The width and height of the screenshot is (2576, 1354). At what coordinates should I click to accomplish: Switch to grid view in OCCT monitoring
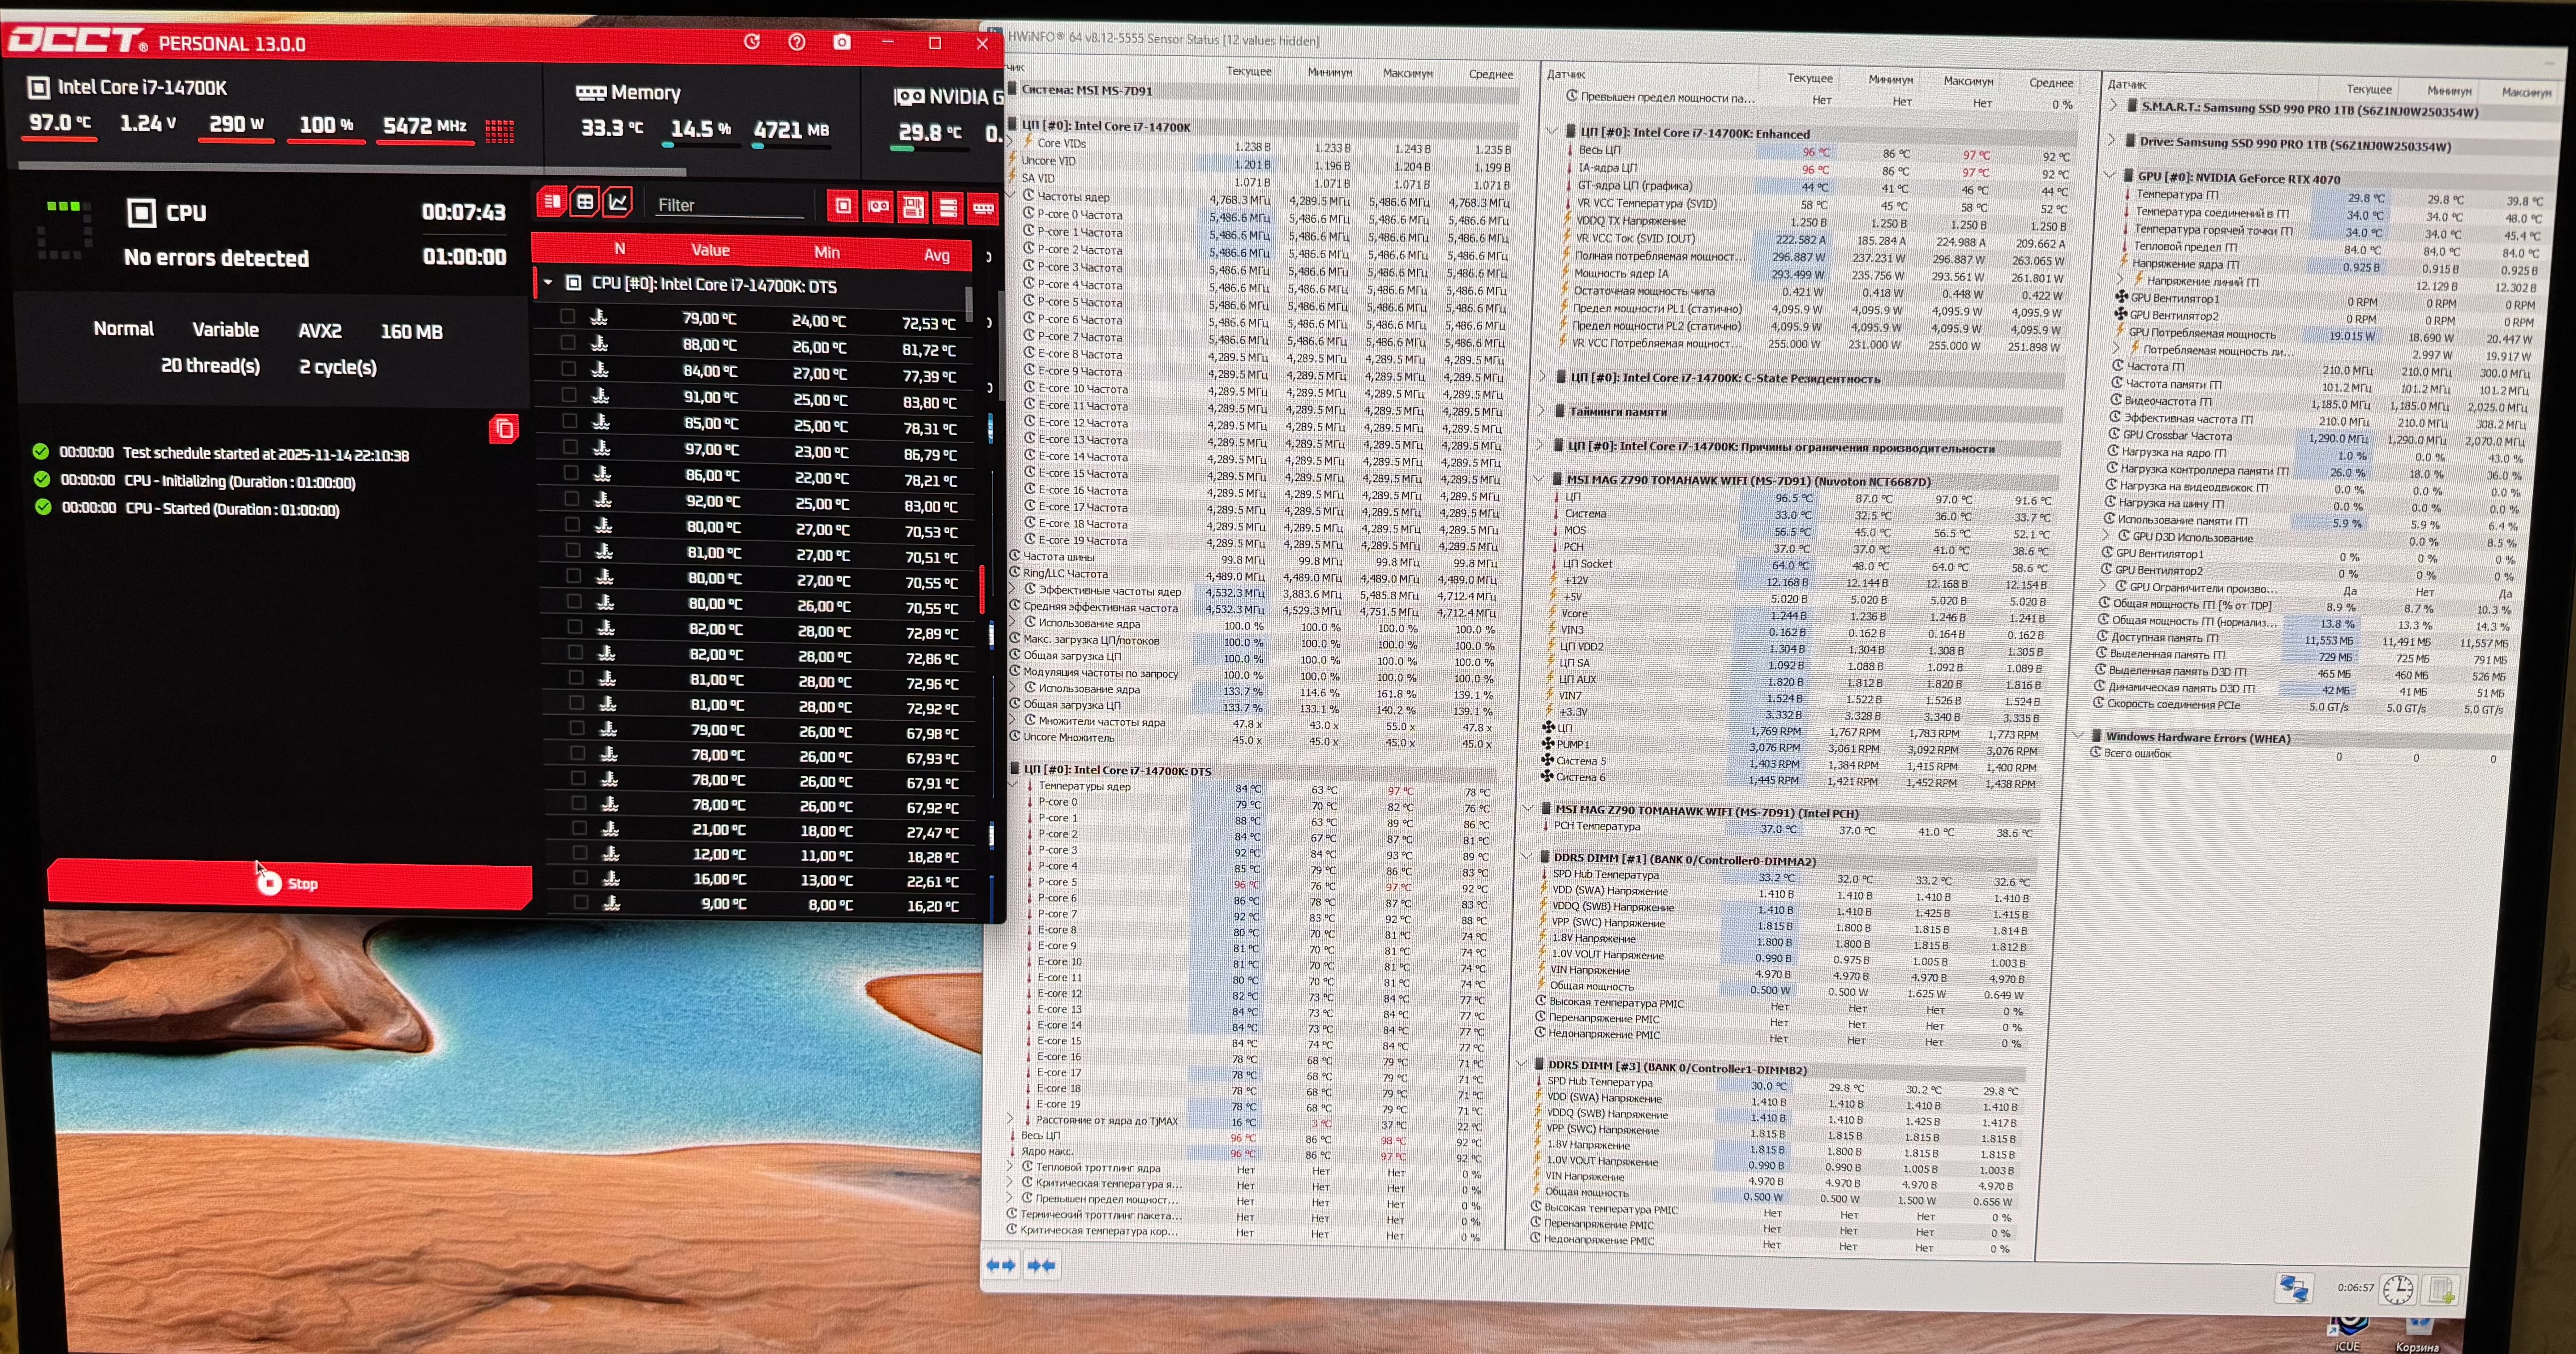tap(585, 203)
